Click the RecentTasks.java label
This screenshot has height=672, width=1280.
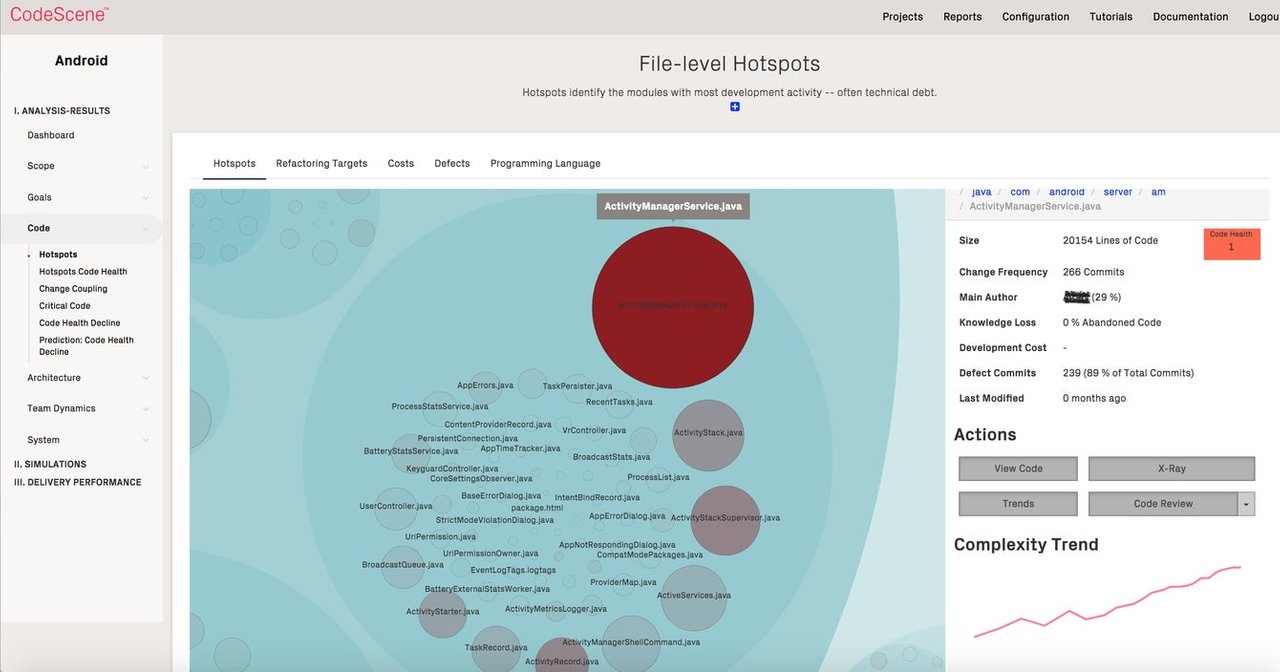pos(619,403)
